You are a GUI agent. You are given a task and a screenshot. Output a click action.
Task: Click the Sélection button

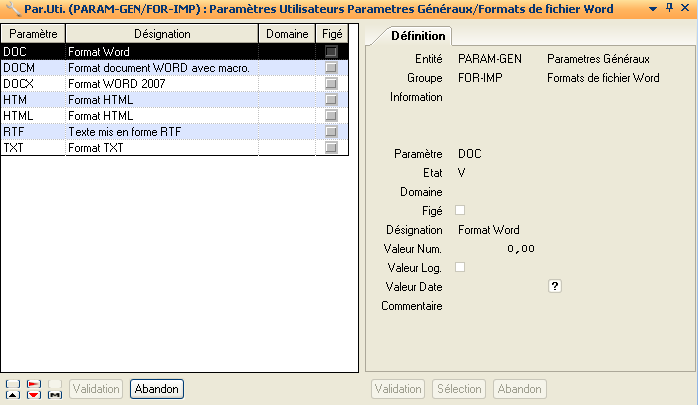pyautogui.click(x=459, y=389)
